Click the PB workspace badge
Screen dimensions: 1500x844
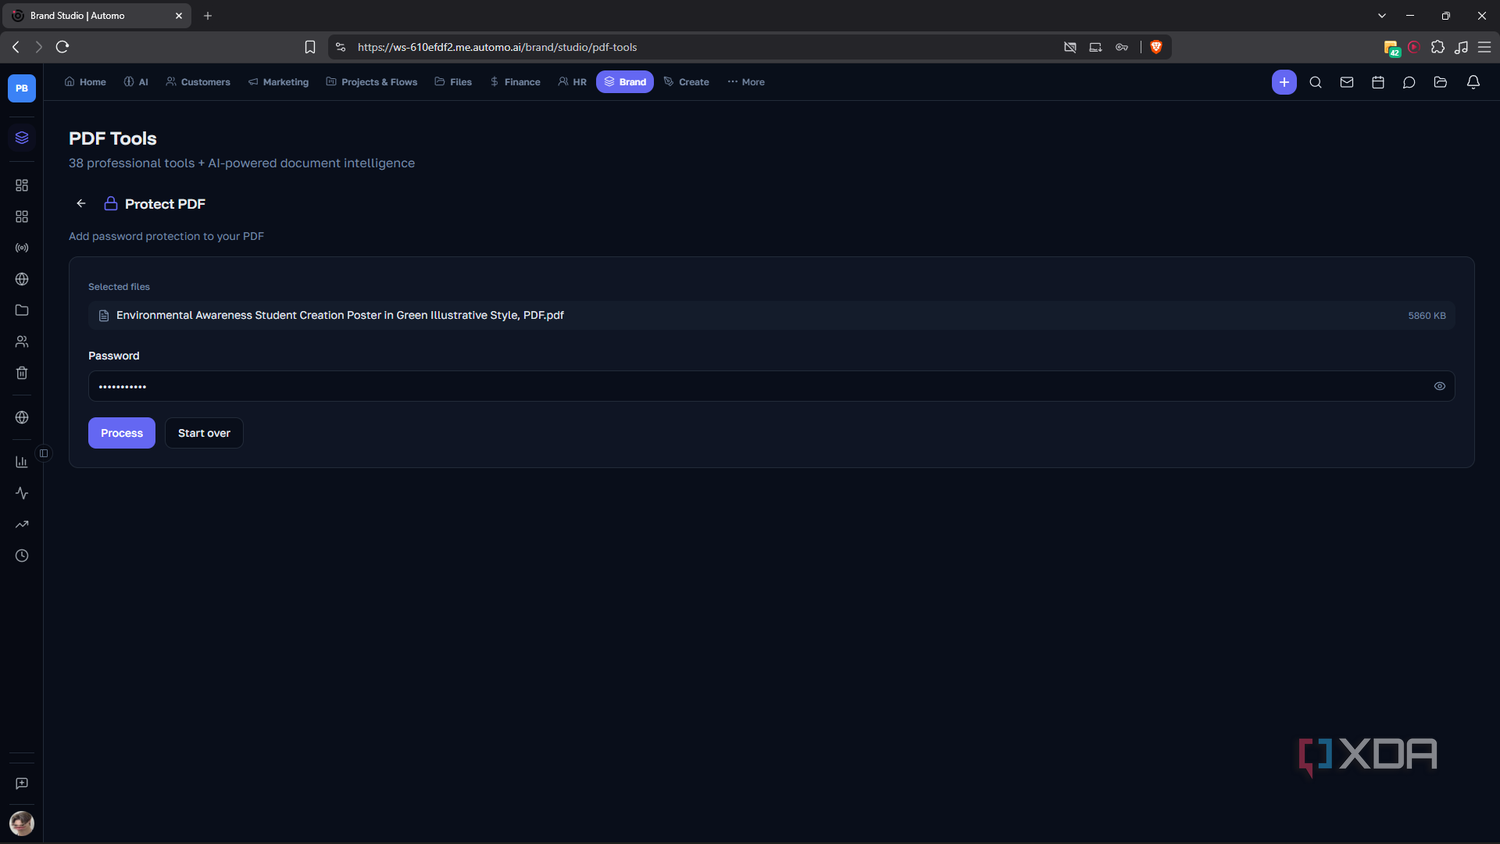(22, 88)
